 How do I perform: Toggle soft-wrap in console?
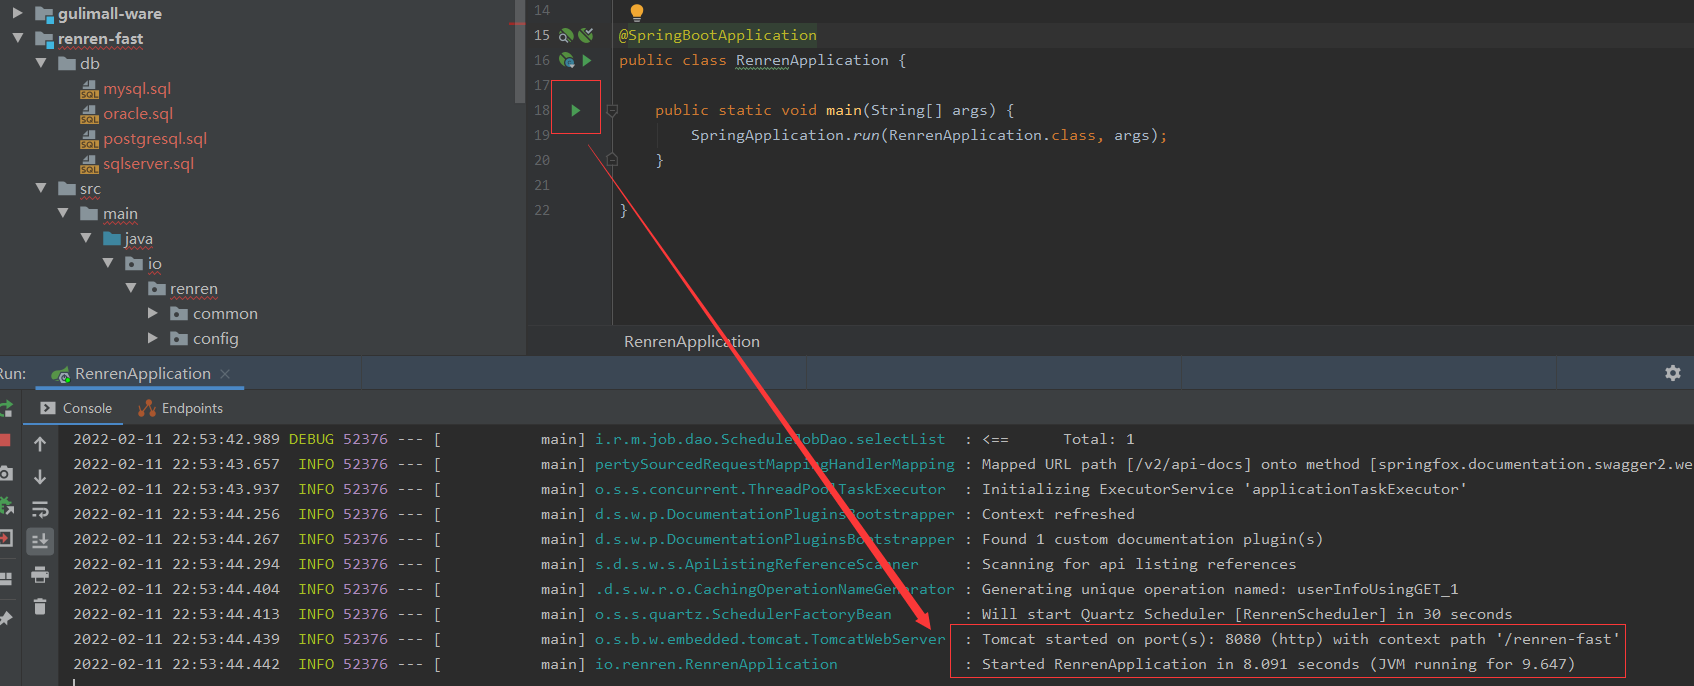tap(40, 509)
